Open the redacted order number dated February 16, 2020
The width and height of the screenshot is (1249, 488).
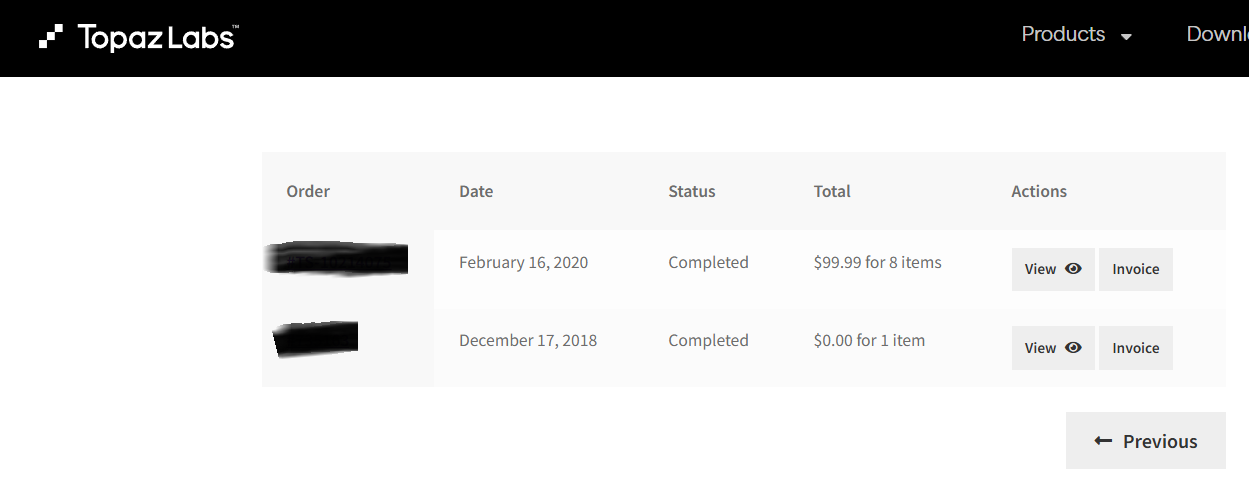[338, 259]
